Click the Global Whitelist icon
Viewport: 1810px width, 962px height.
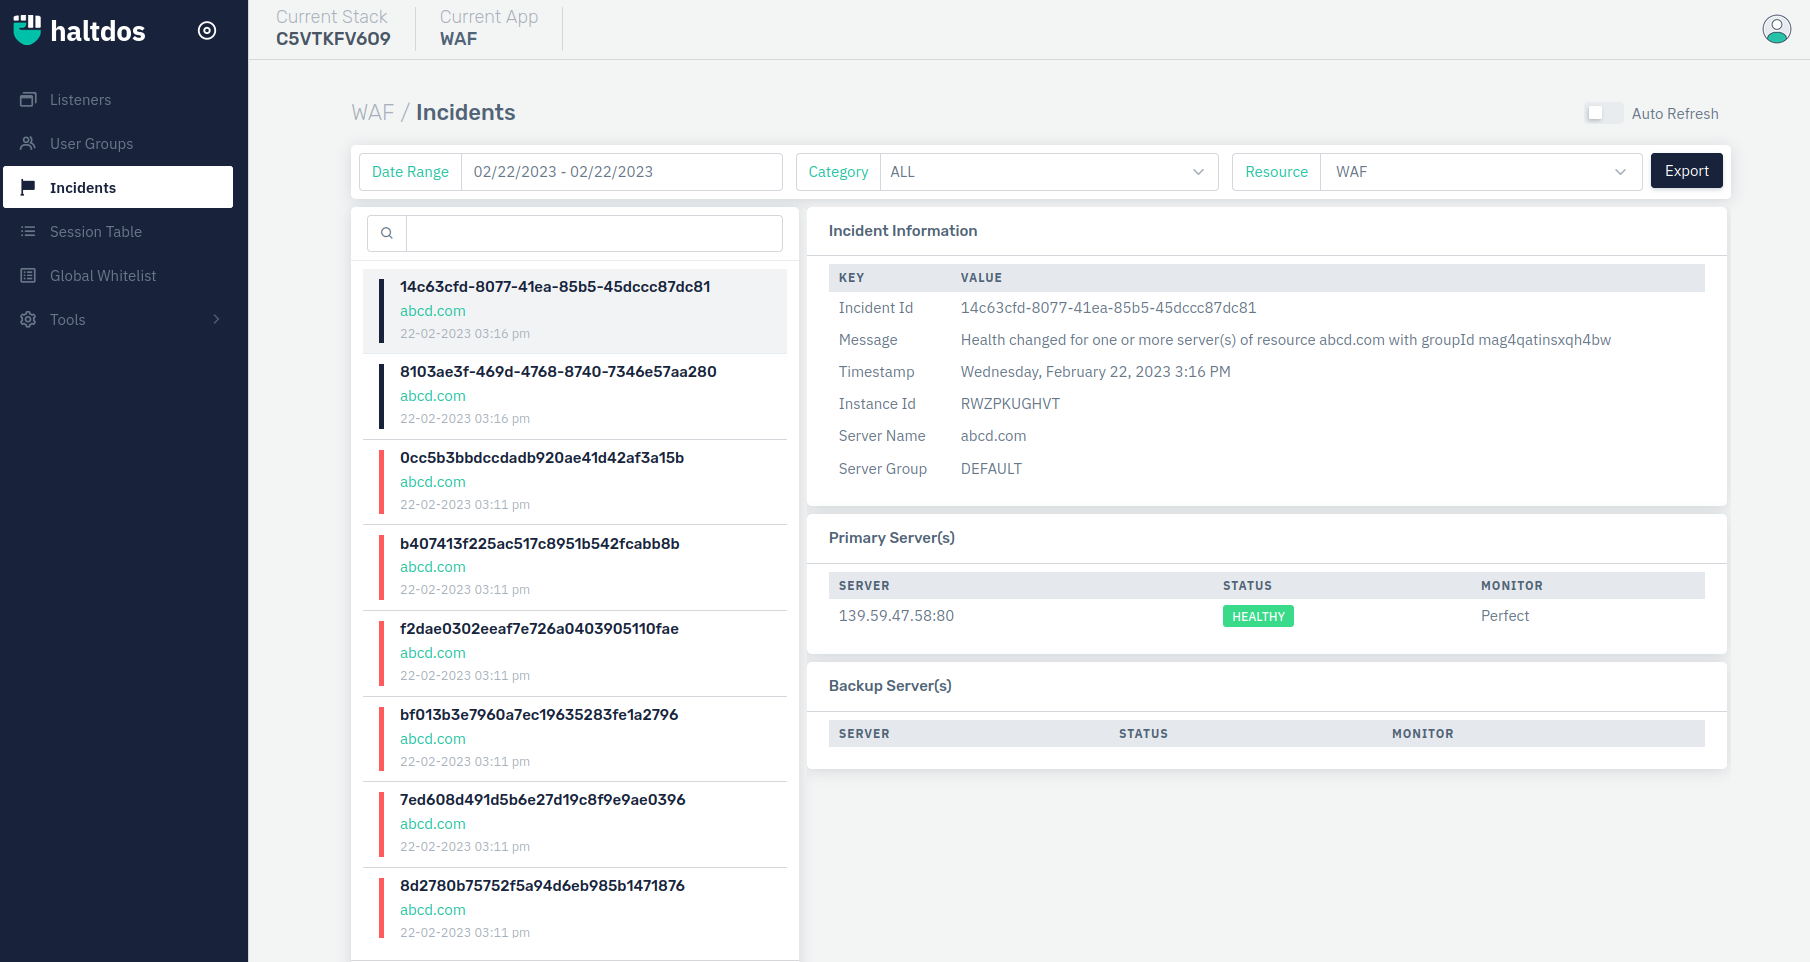28,275
